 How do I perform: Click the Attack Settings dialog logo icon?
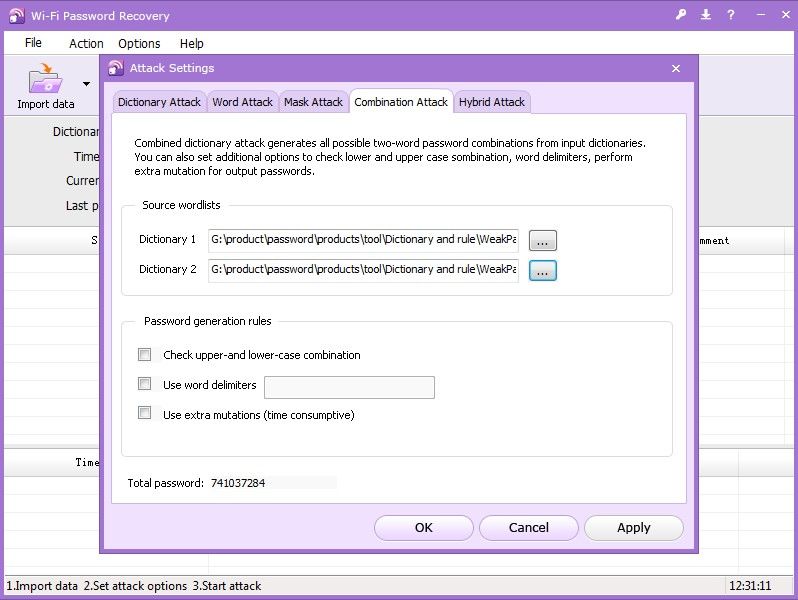click(x=115, y=68)
